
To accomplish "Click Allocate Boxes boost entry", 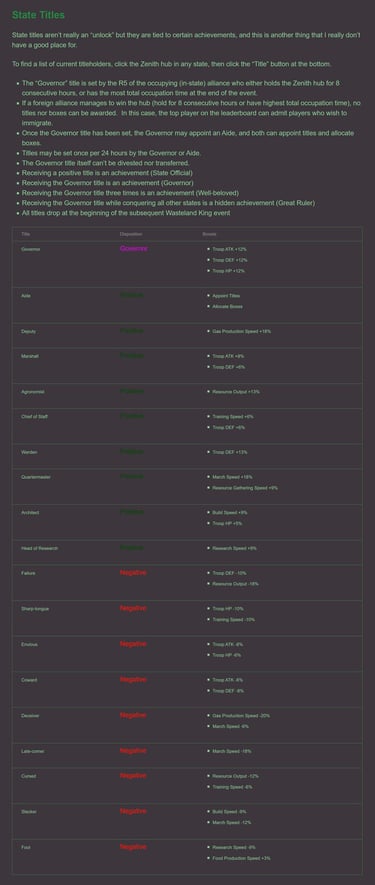I will click(x=227, y=306).
